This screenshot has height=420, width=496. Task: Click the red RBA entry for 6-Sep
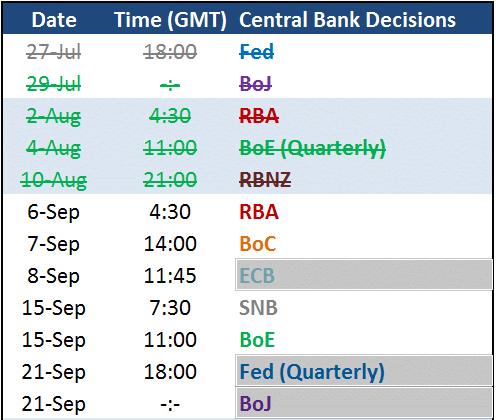[259, 212]
